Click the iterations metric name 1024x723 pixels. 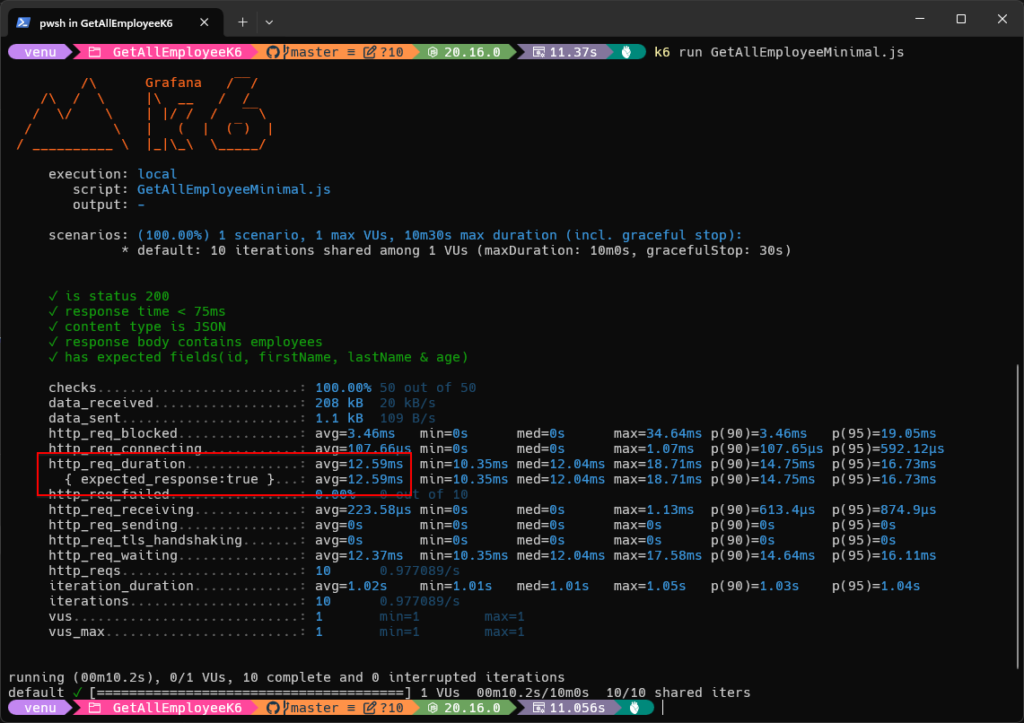click(x=88, y=602)
